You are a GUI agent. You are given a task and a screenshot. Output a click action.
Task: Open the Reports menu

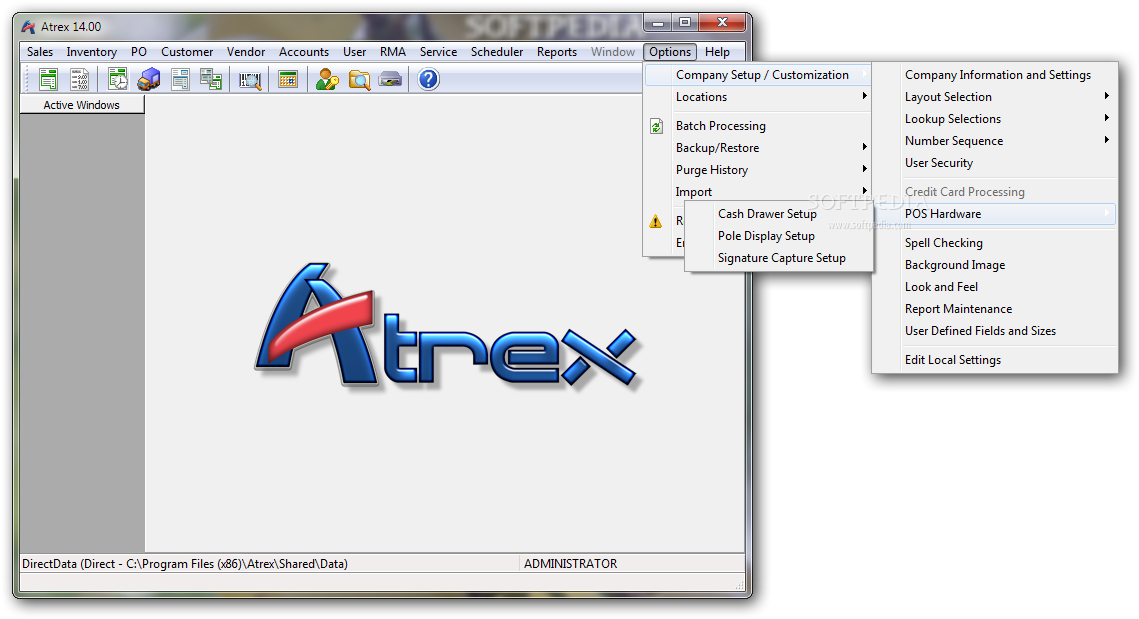point(557,52)
